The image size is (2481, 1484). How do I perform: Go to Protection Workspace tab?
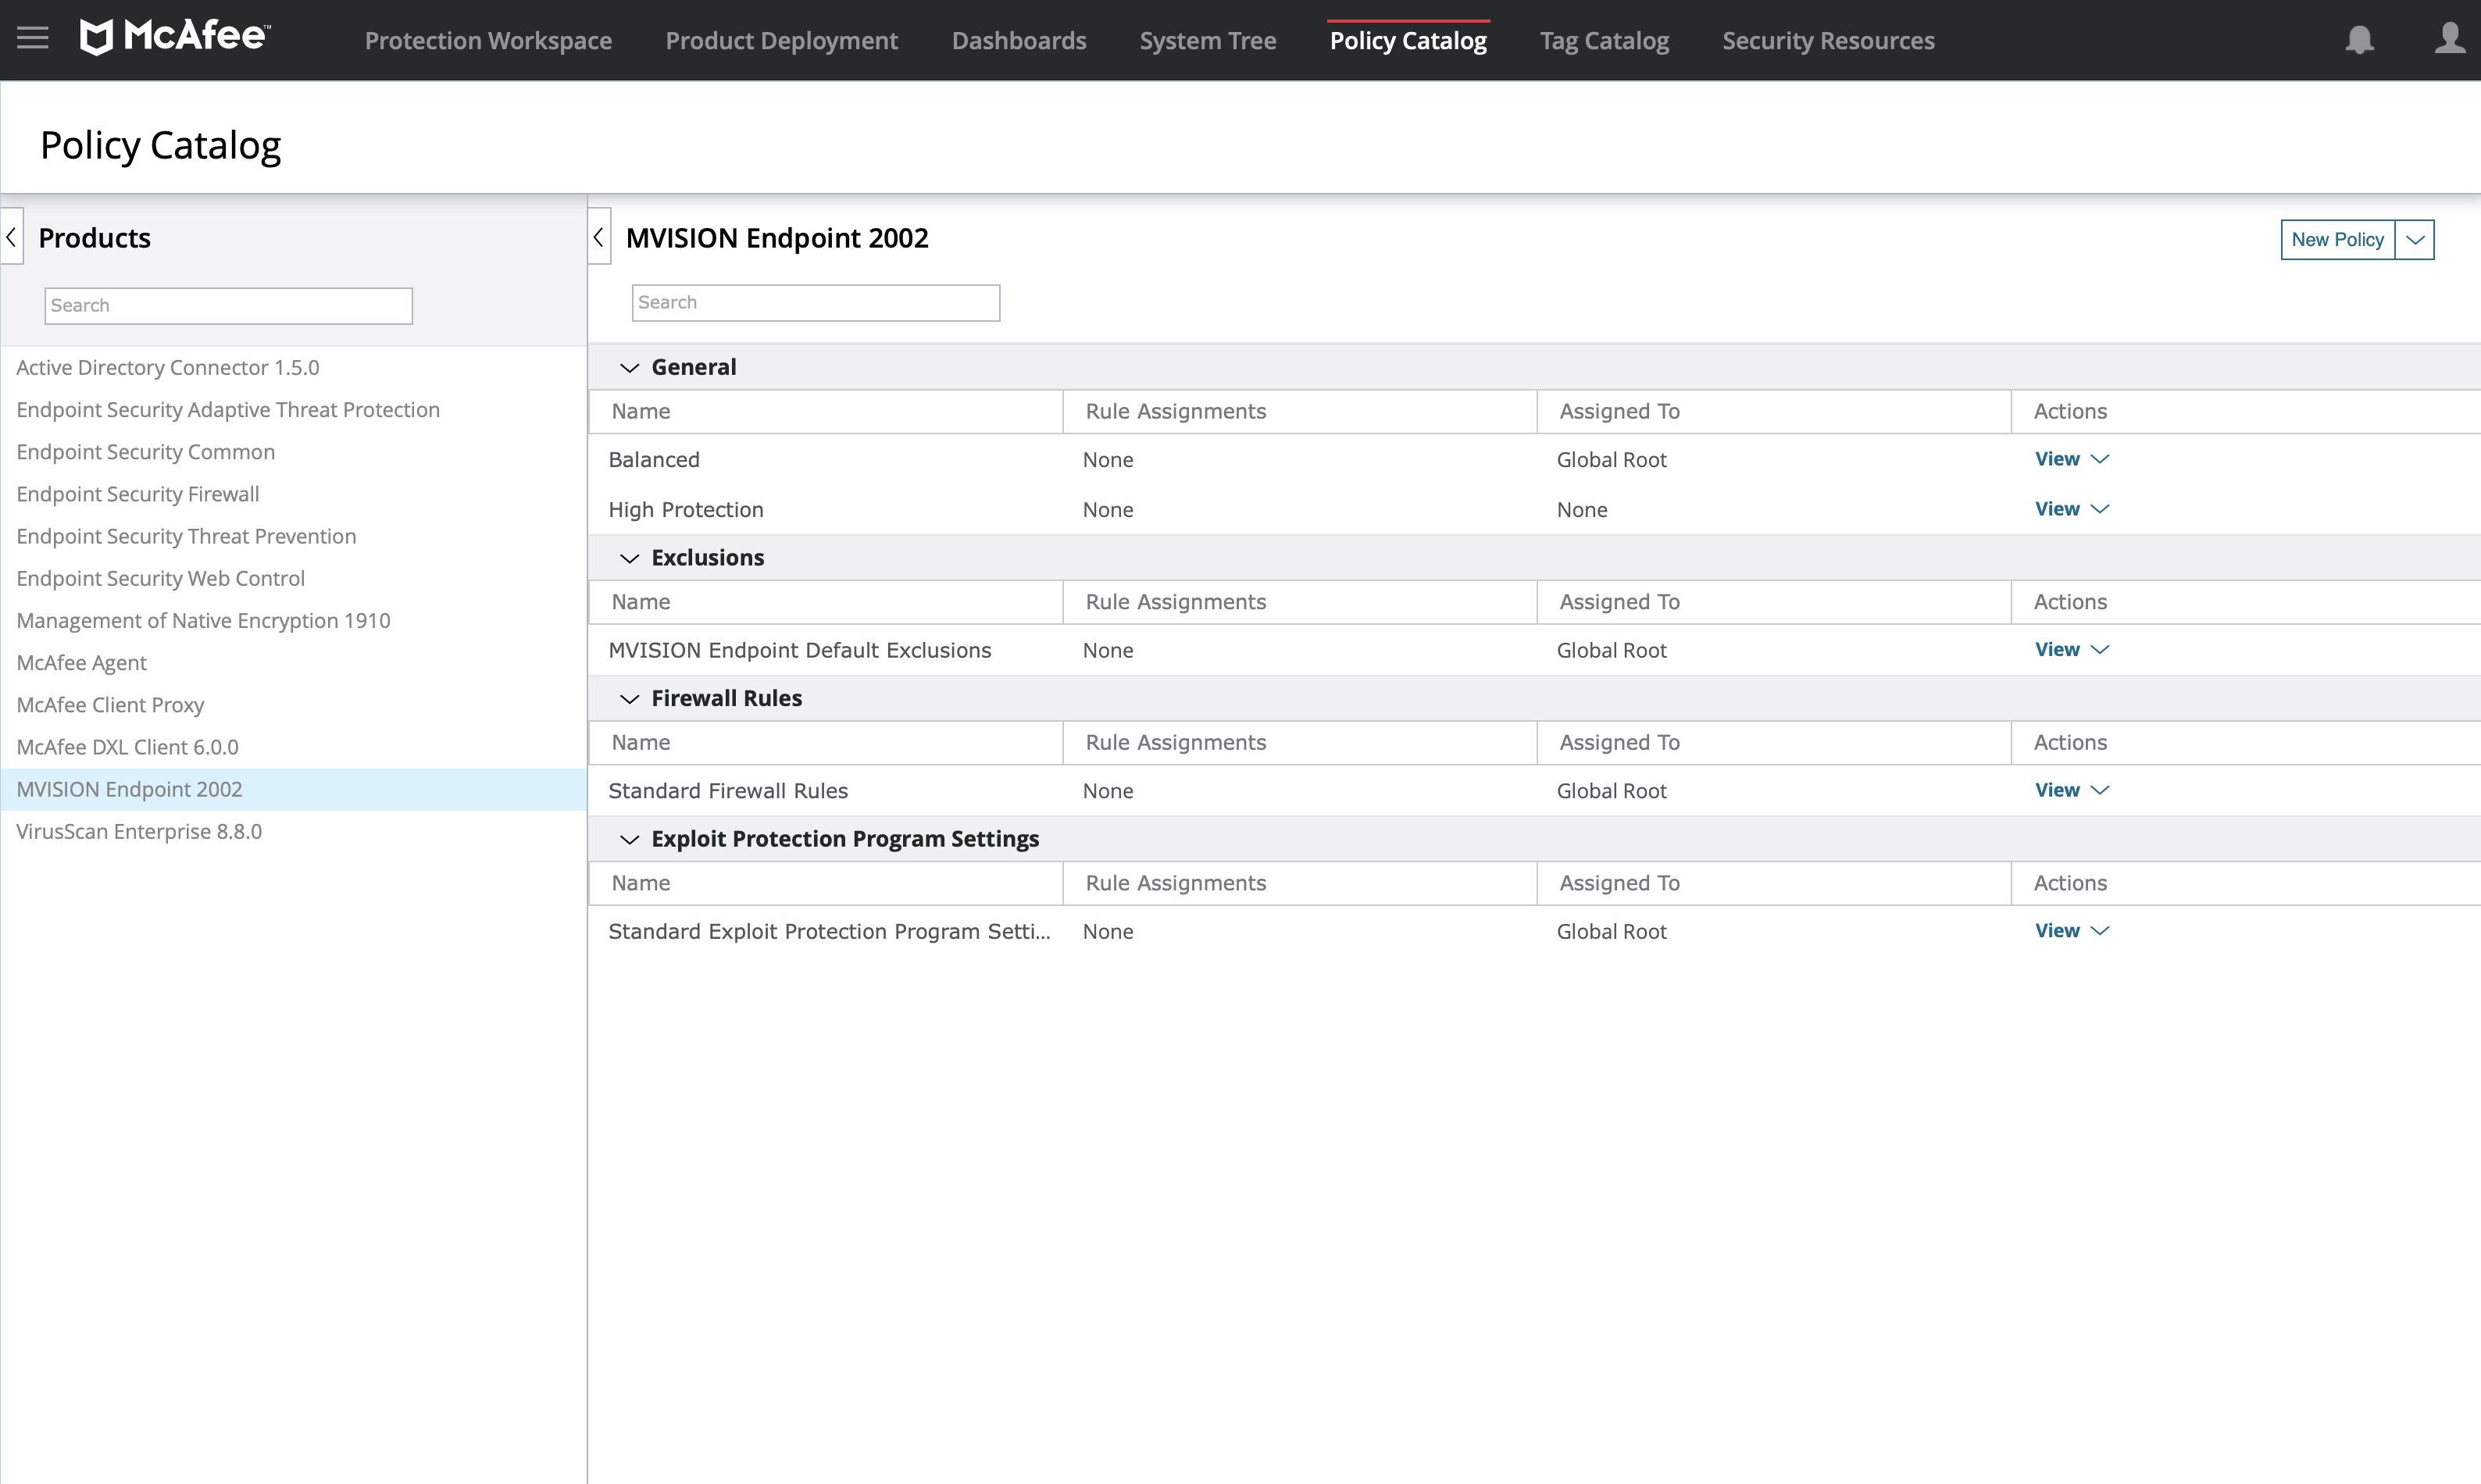pos(488,41)
